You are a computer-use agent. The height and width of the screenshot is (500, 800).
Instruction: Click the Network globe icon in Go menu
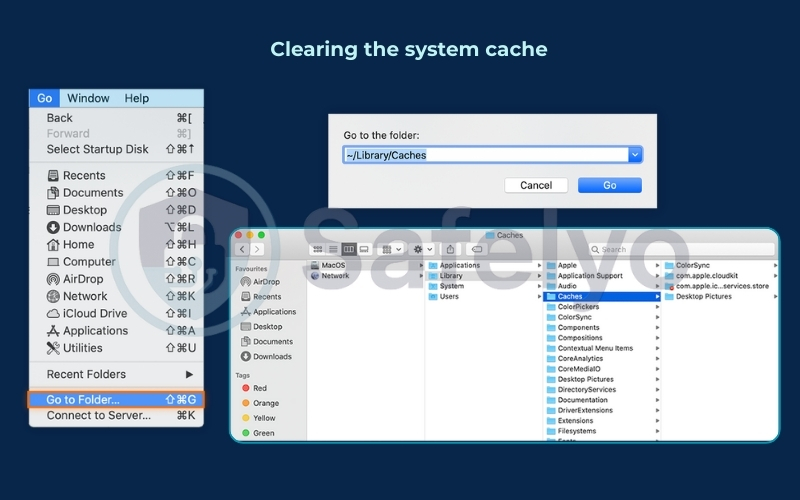53,296
